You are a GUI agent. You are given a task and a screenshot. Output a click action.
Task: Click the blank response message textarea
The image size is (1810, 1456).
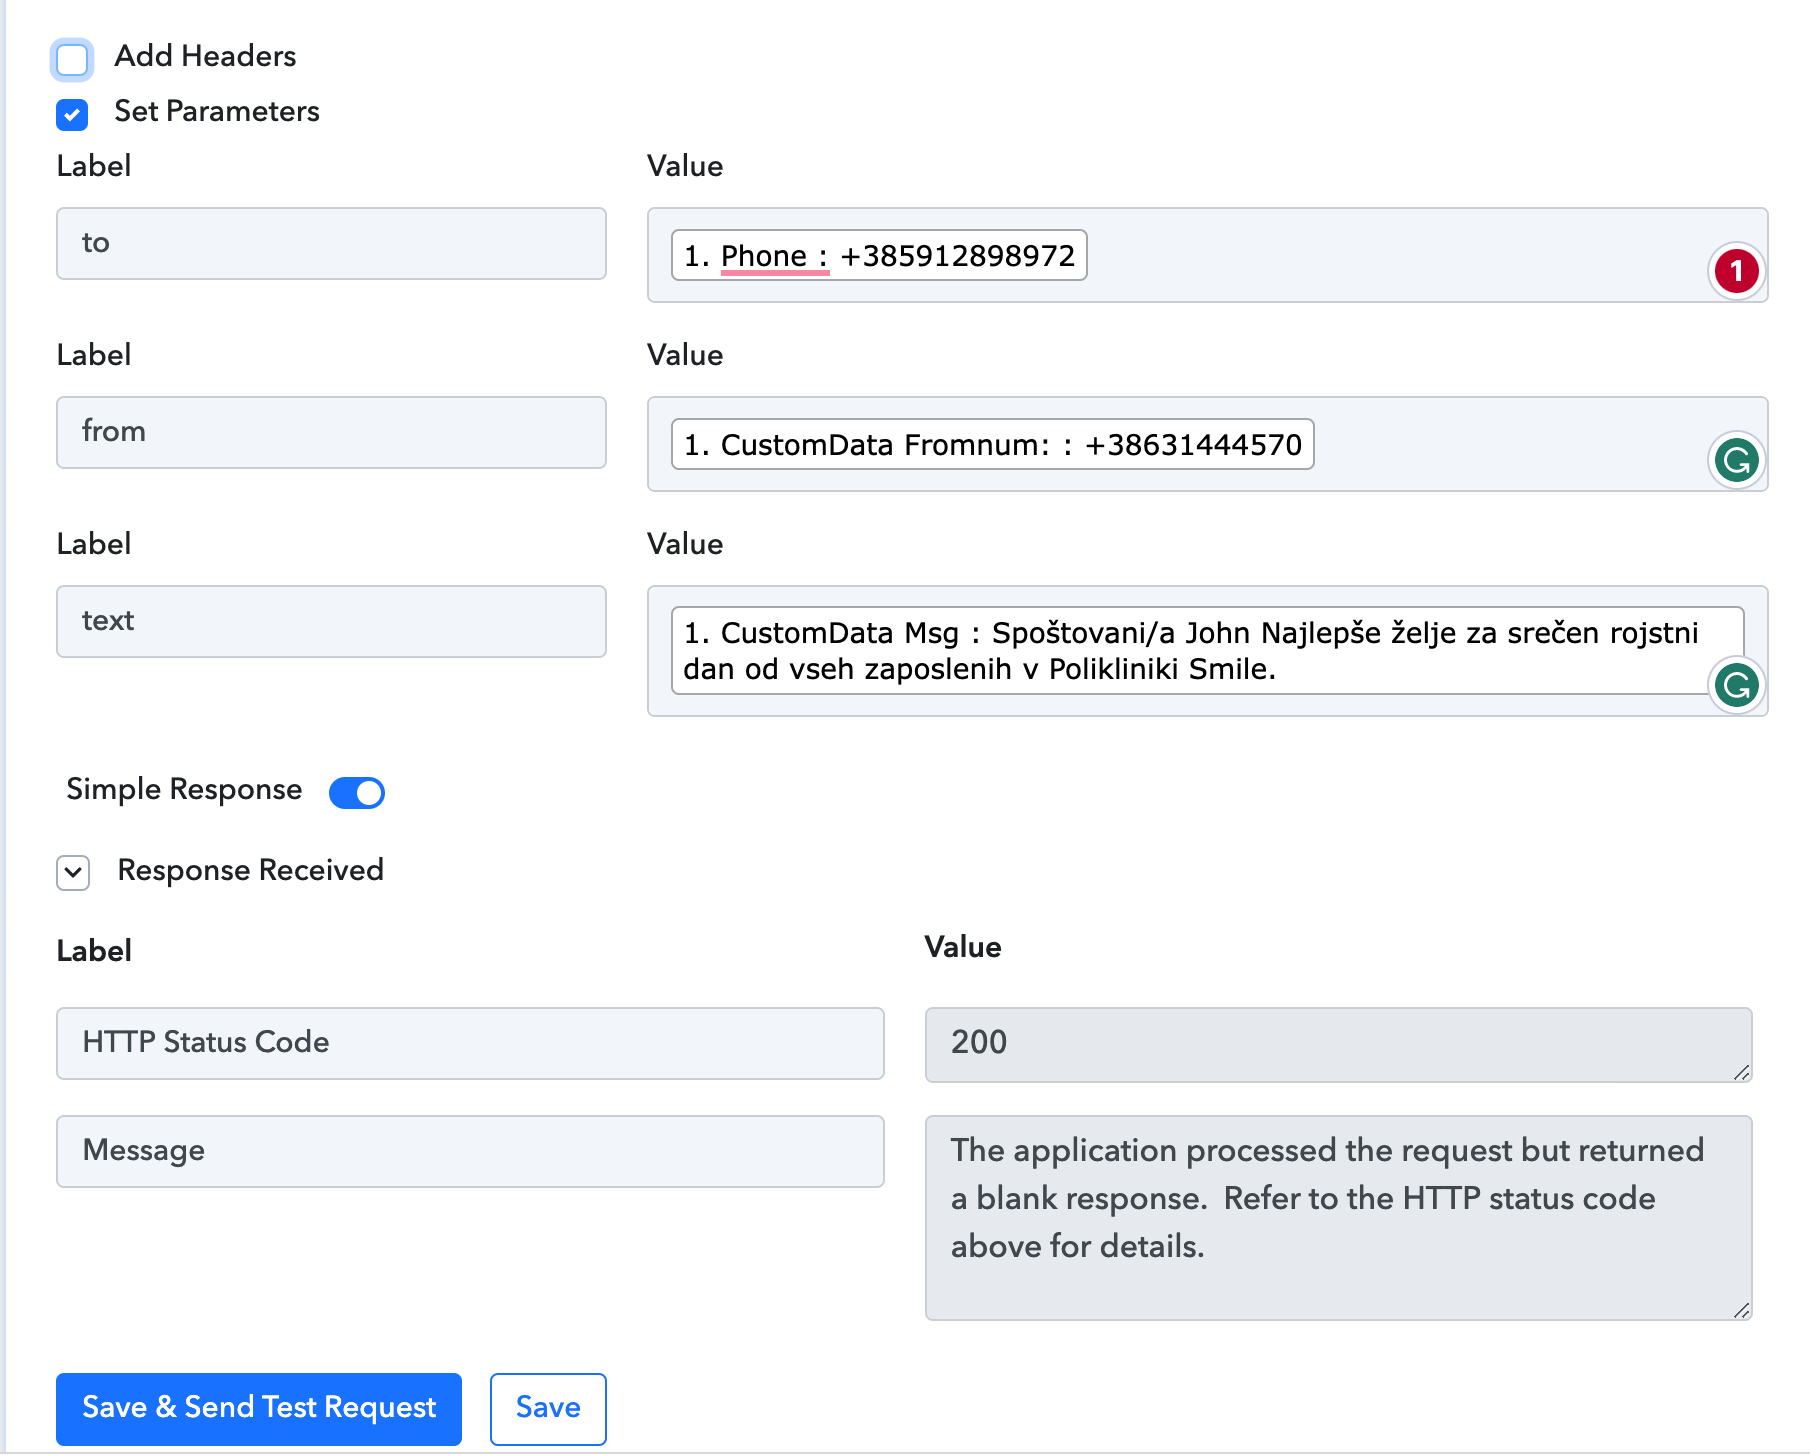[1338, 1217]
